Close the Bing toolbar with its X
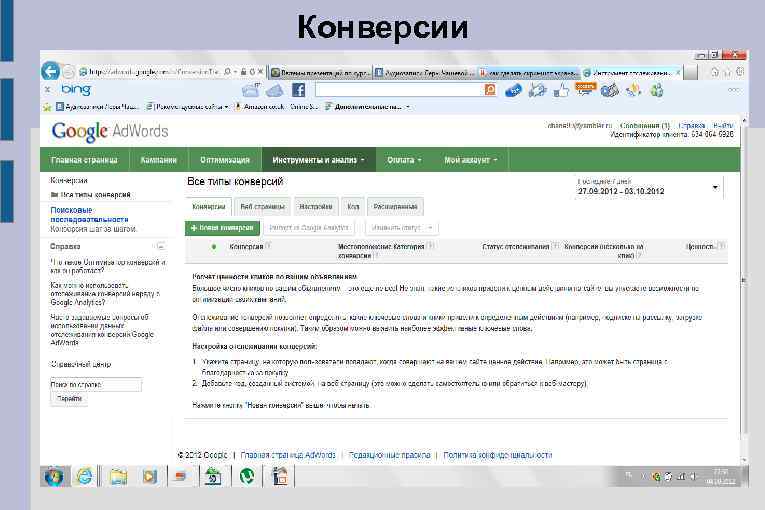765x510 pixels. [47, 90]
